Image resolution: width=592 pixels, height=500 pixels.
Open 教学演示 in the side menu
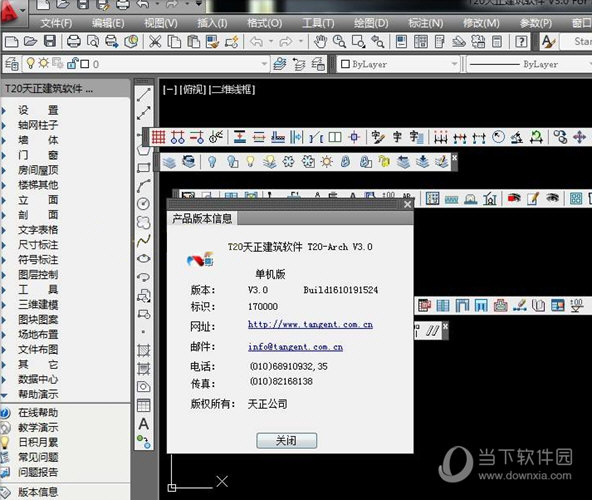pyautogui.click(x=38, y=427)
